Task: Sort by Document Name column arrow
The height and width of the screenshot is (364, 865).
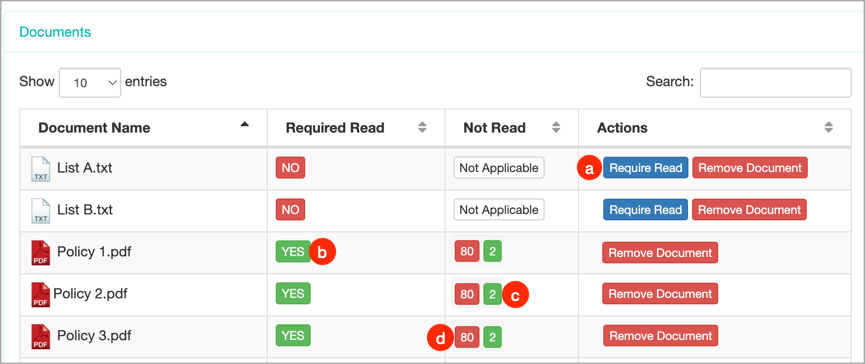Action: pos(244,125)
